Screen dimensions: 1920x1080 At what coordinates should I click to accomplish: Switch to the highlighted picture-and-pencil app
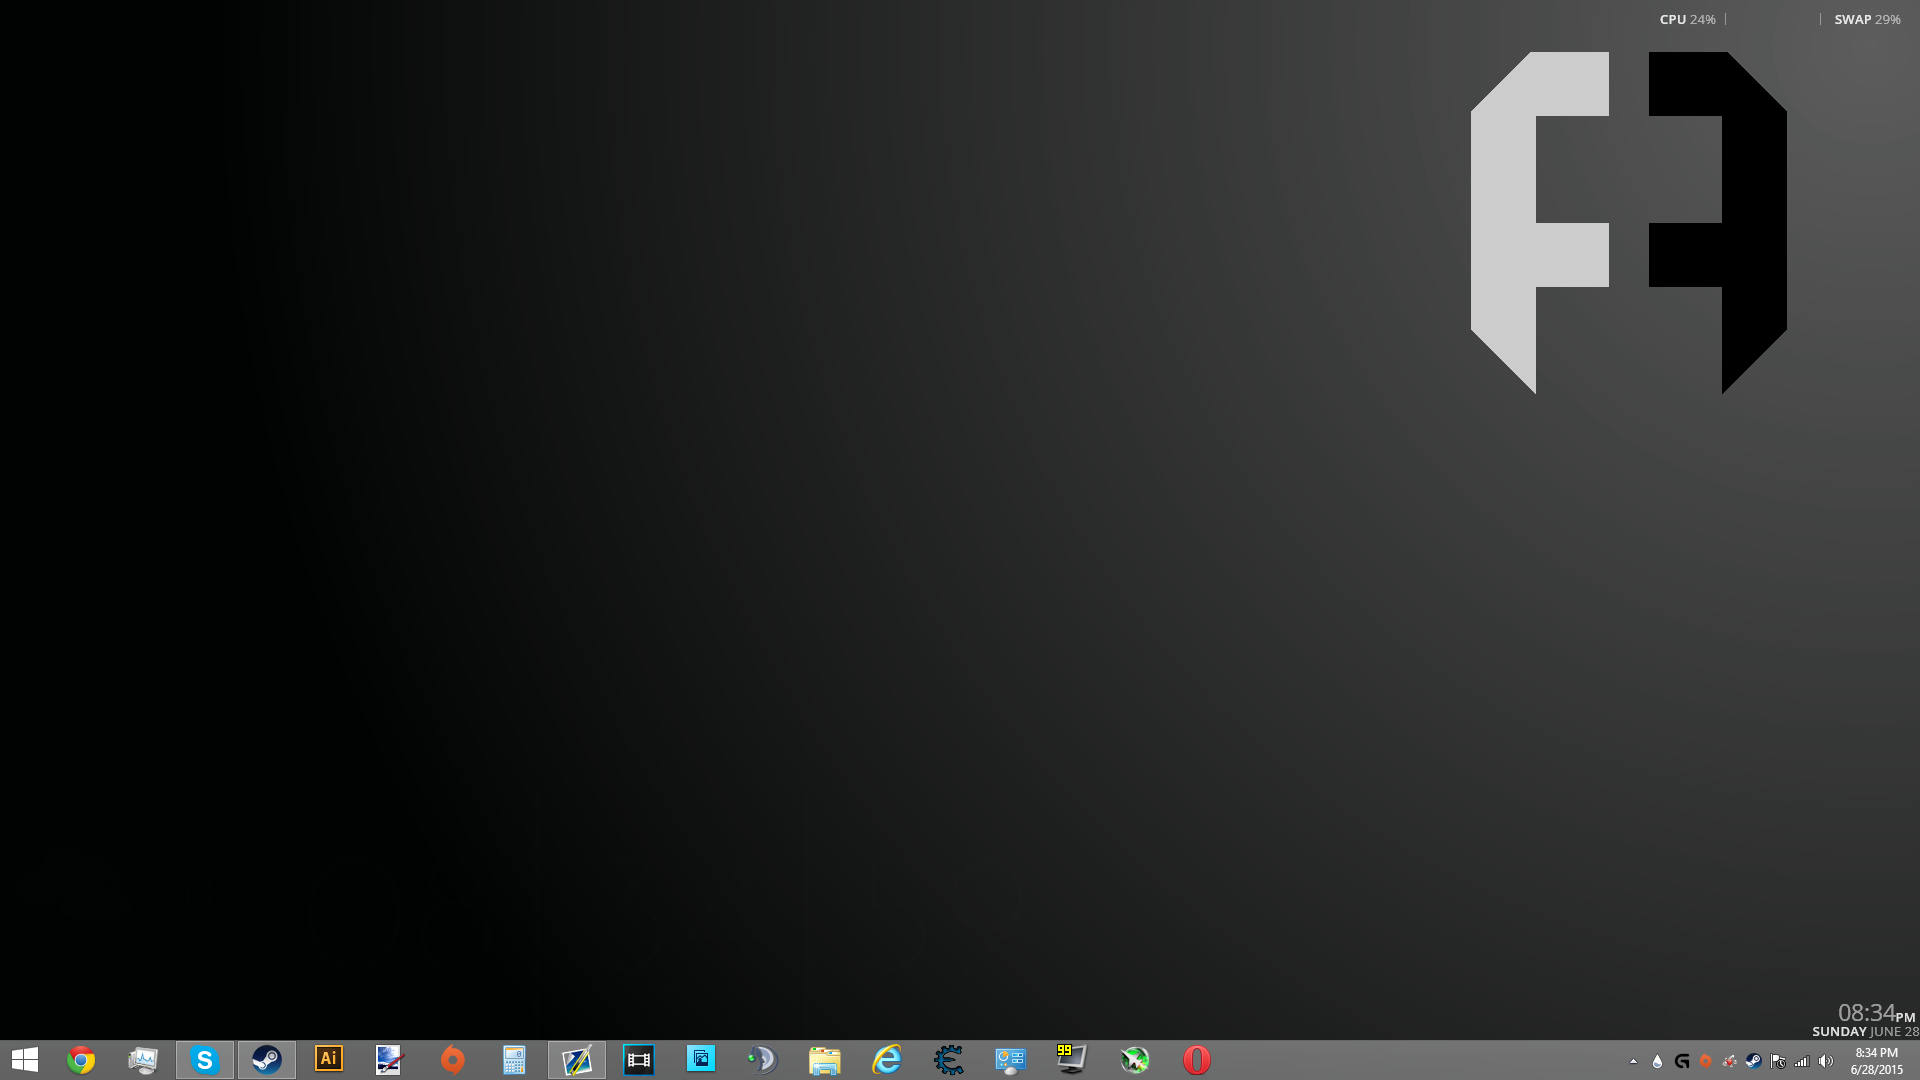(x=577, y=1060)
